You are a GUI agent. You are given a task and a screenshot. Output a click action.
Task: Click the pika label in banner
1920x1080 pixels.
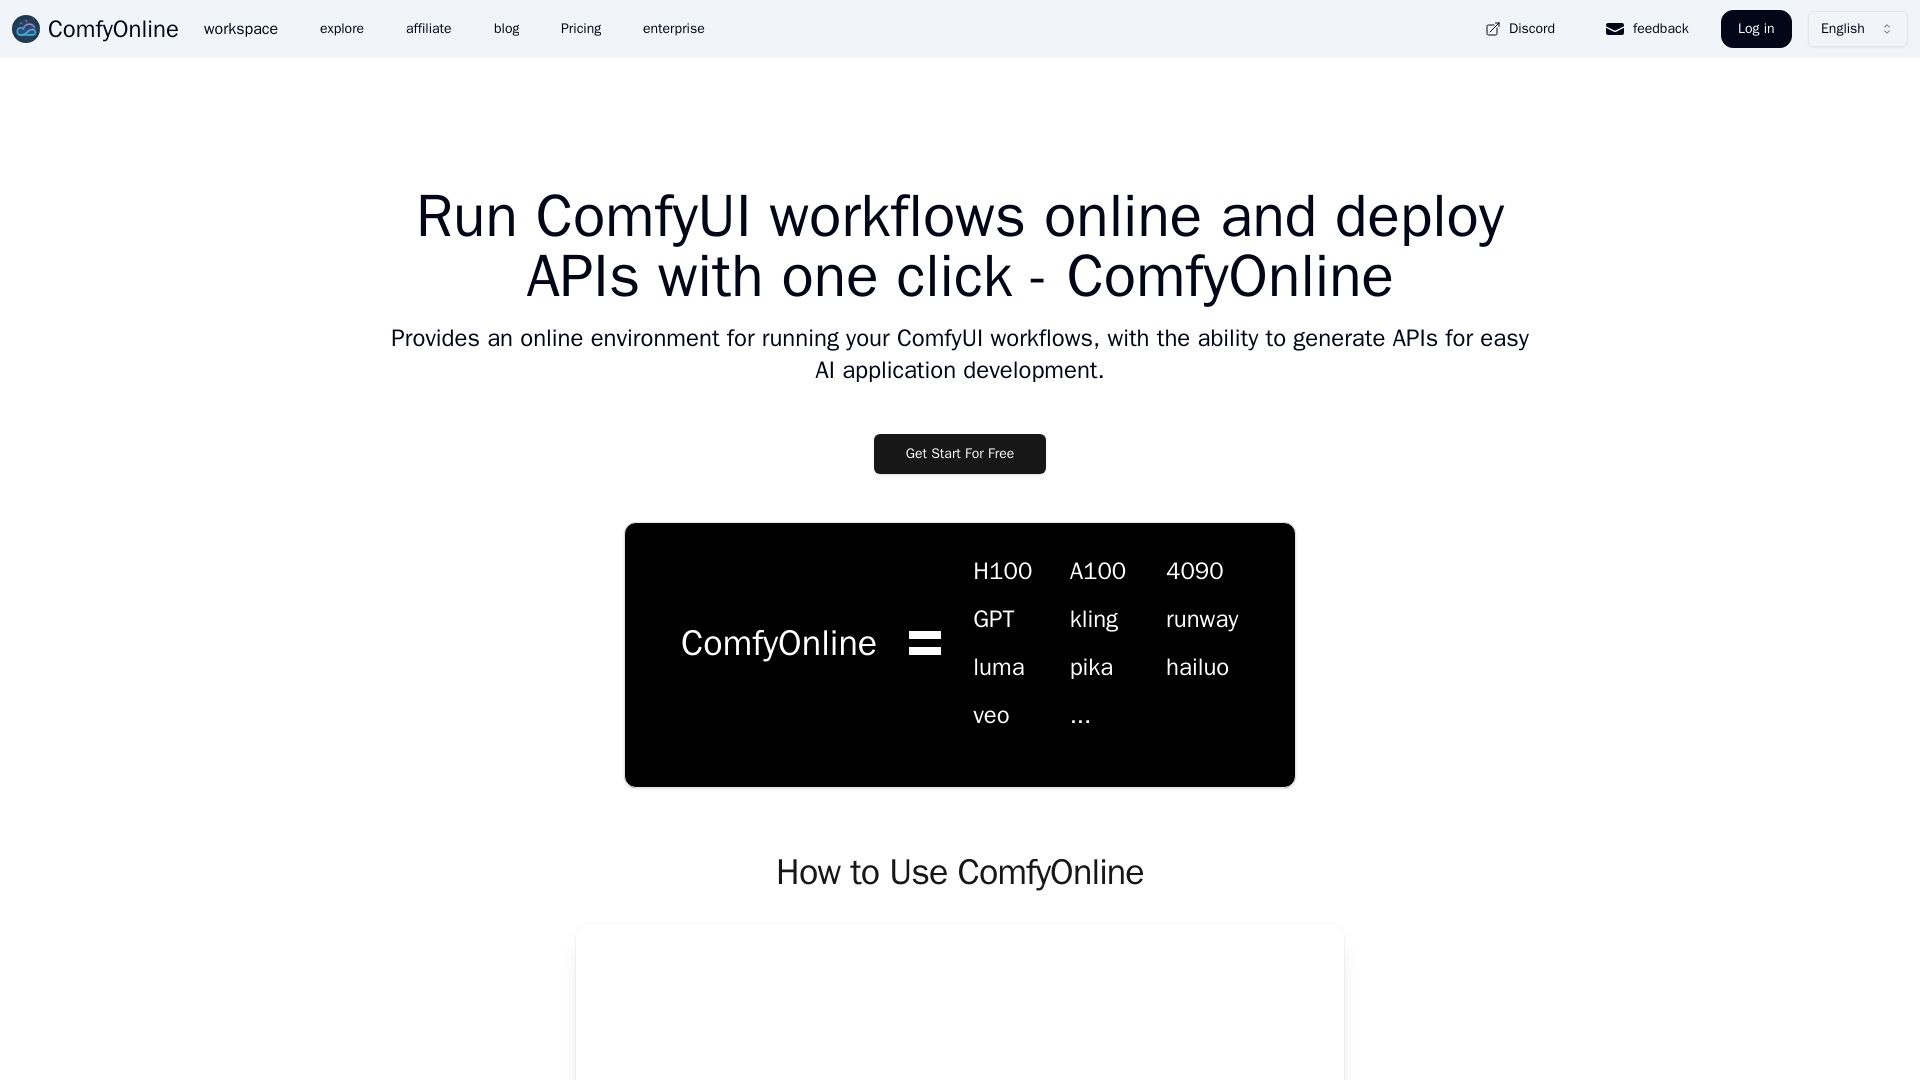1091,667
